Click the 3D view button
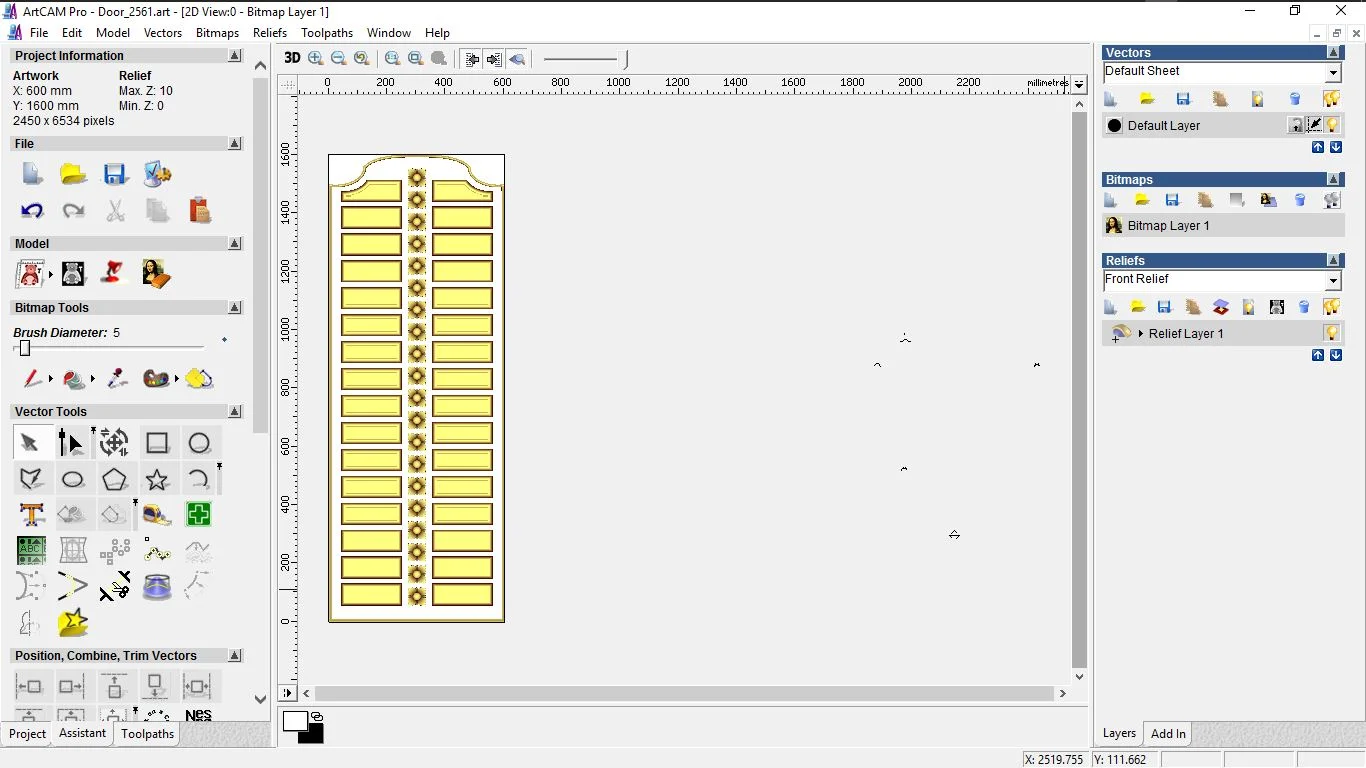Image resolution: width=1366 pixels, height=768 pixels. (292, 58)
